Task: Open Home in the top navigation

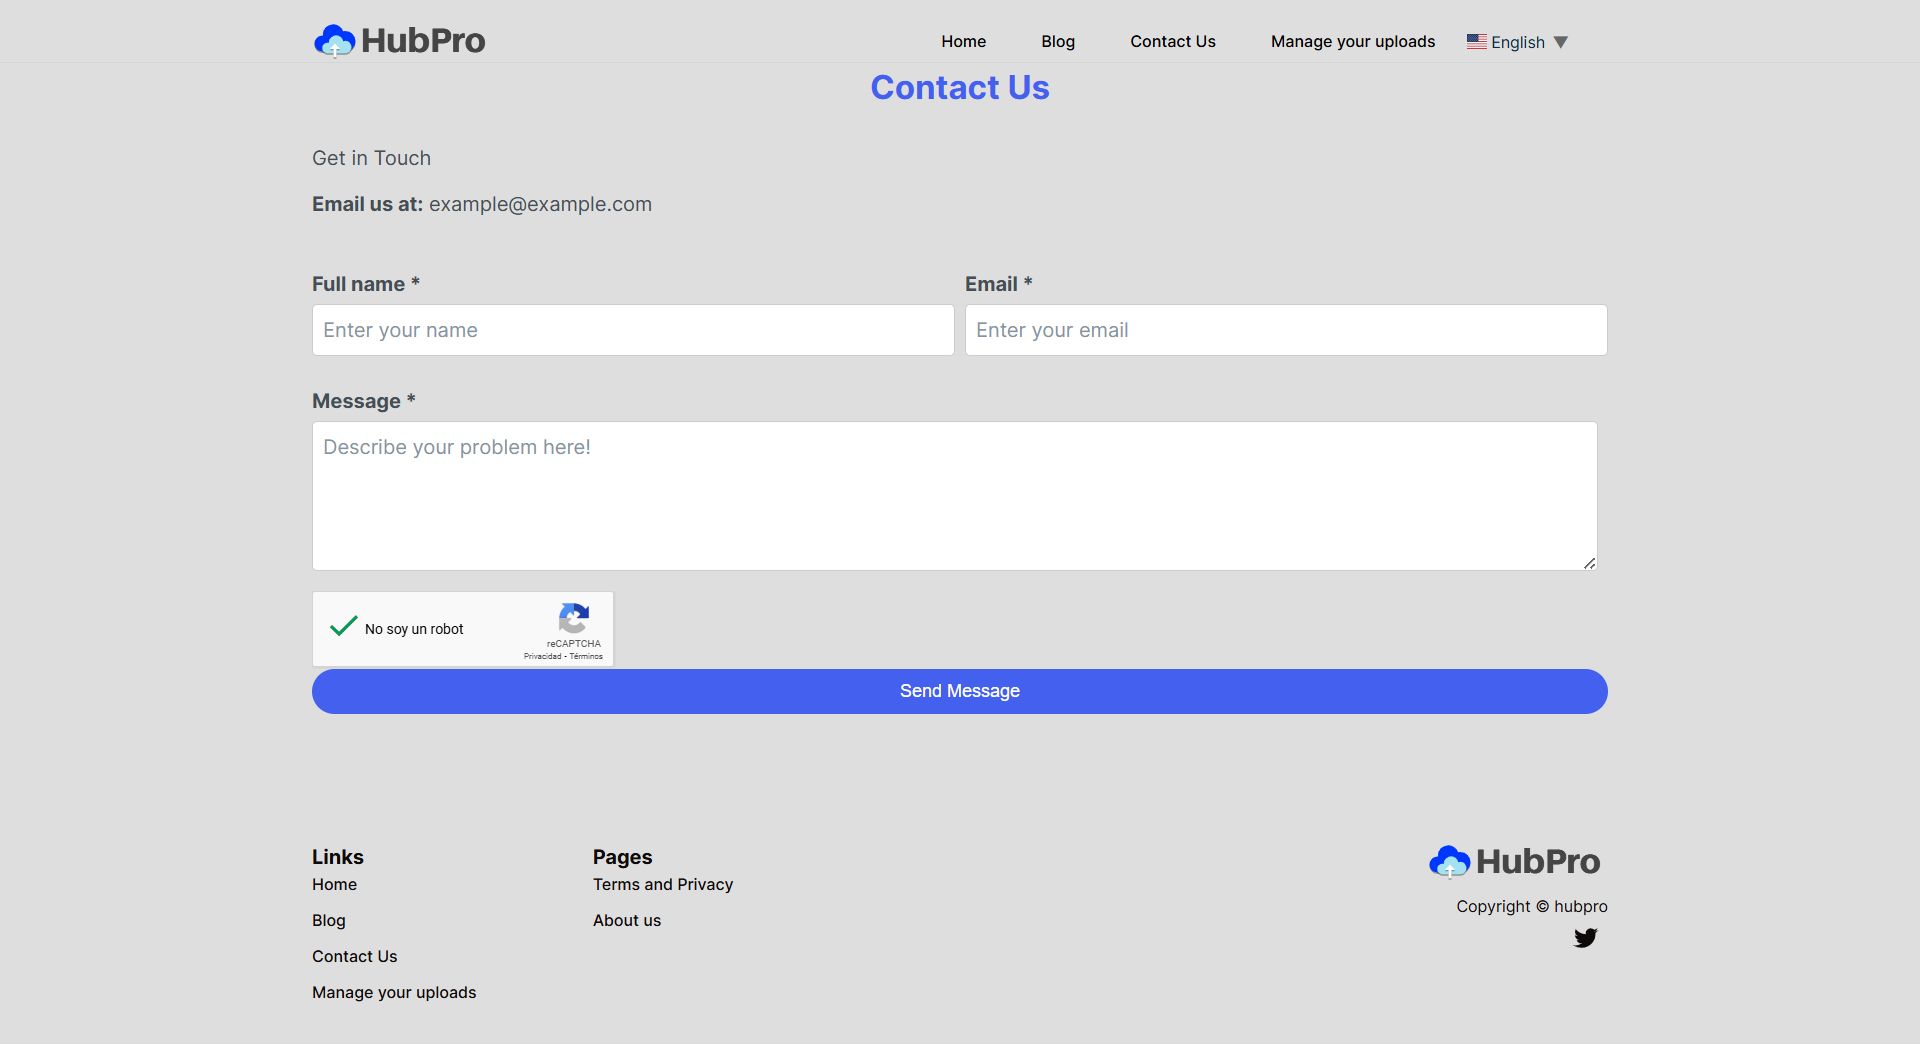Action: coord(963,41)
